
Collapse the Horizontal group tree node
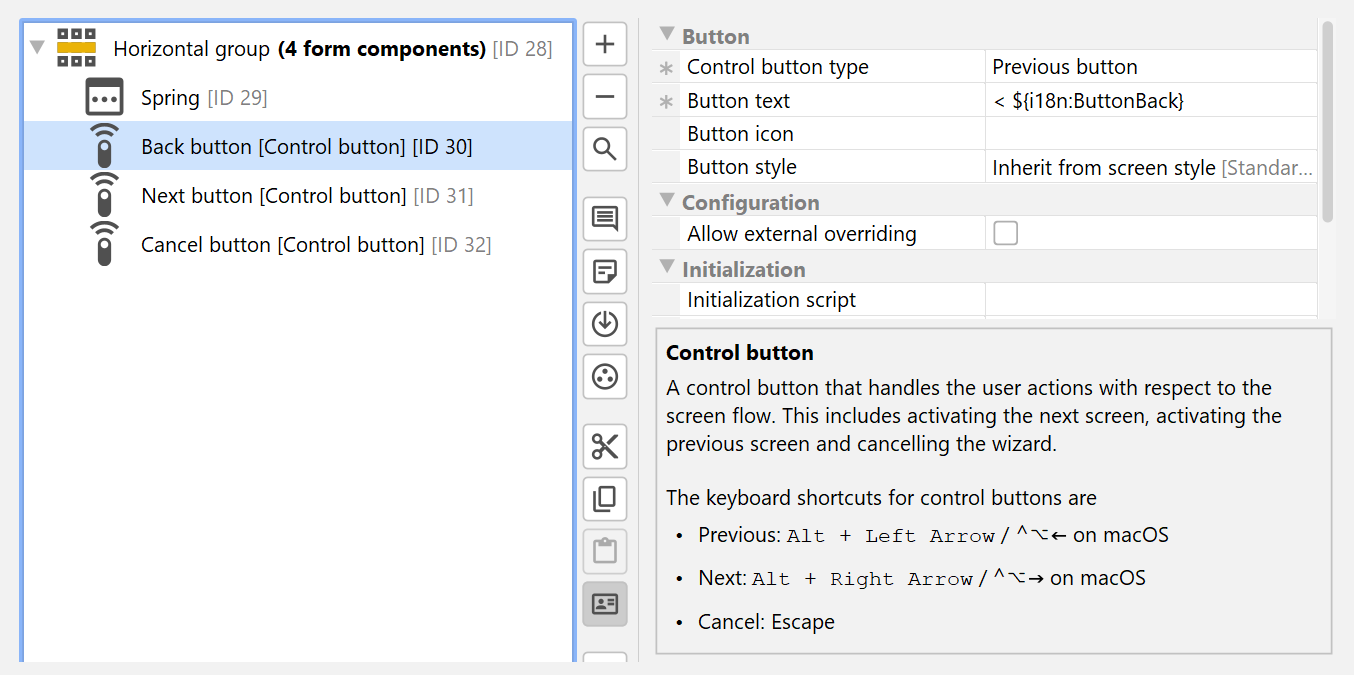click(37, 47)
